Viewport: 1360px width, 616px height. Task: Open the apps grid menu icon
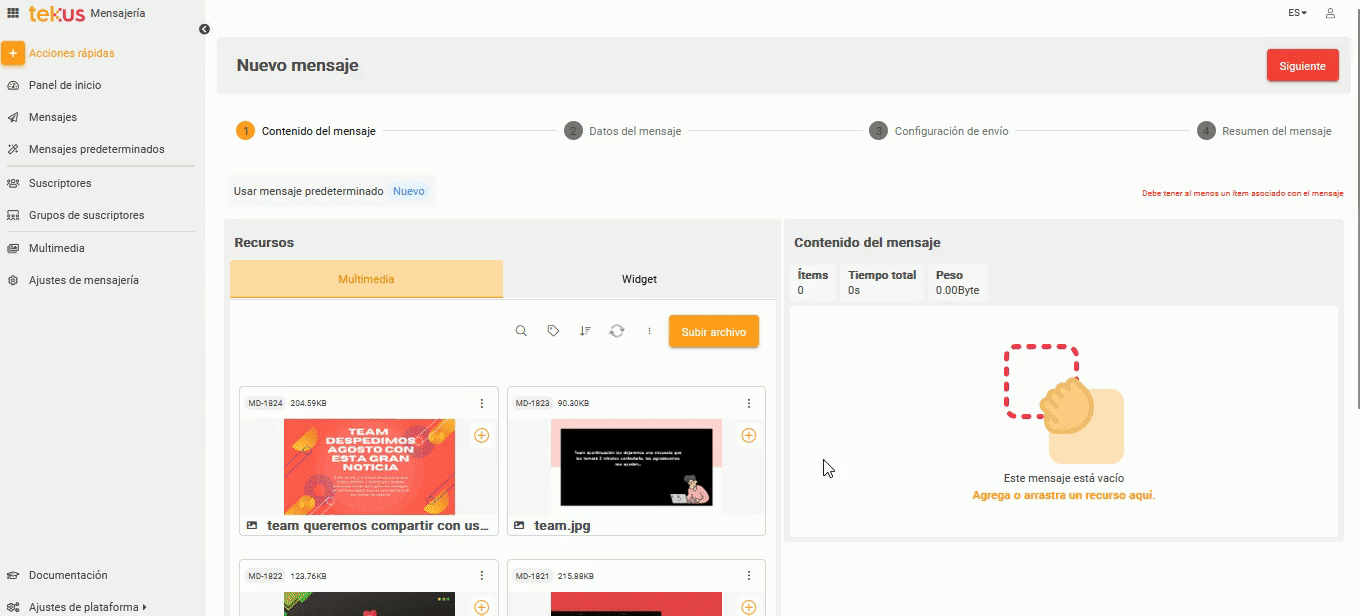pos(13,13)
